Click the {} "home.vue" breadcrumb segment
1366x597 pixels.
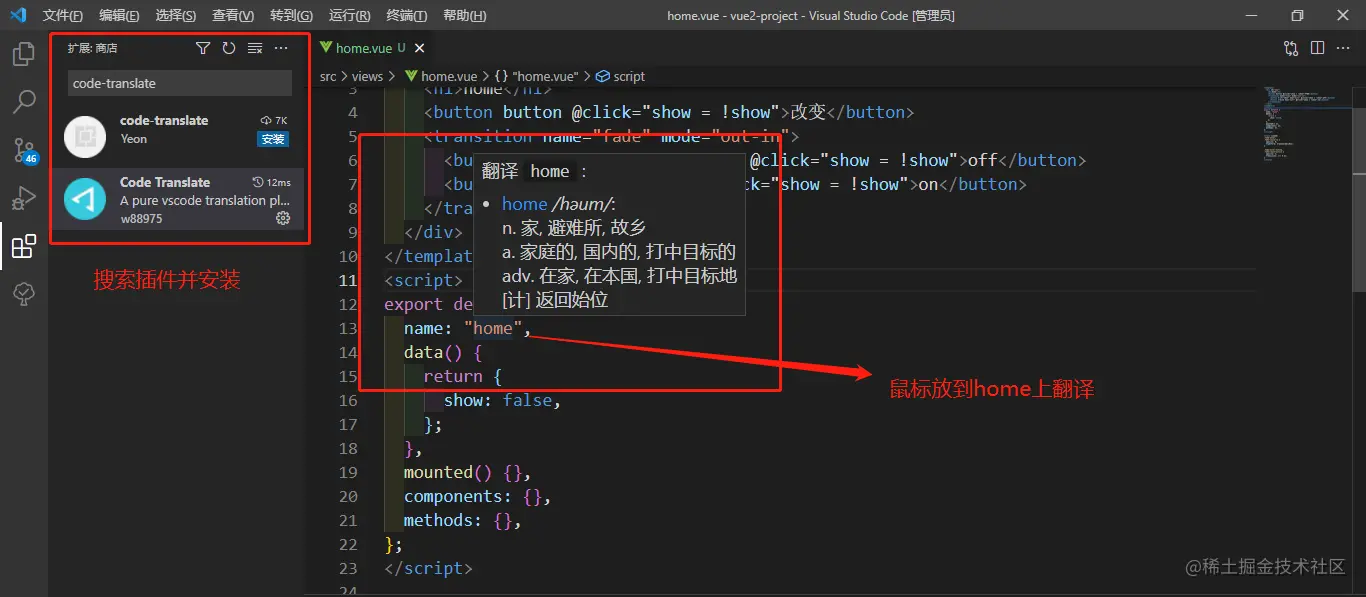pos(537,76)
